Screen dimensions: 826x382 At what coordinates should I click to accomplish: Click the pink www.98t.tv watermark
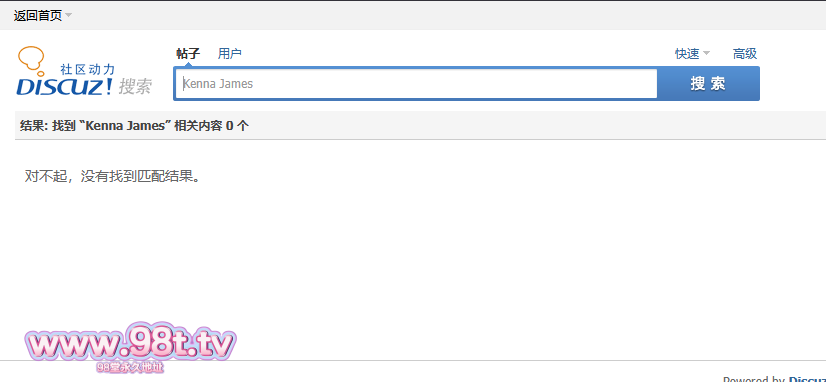130,345
